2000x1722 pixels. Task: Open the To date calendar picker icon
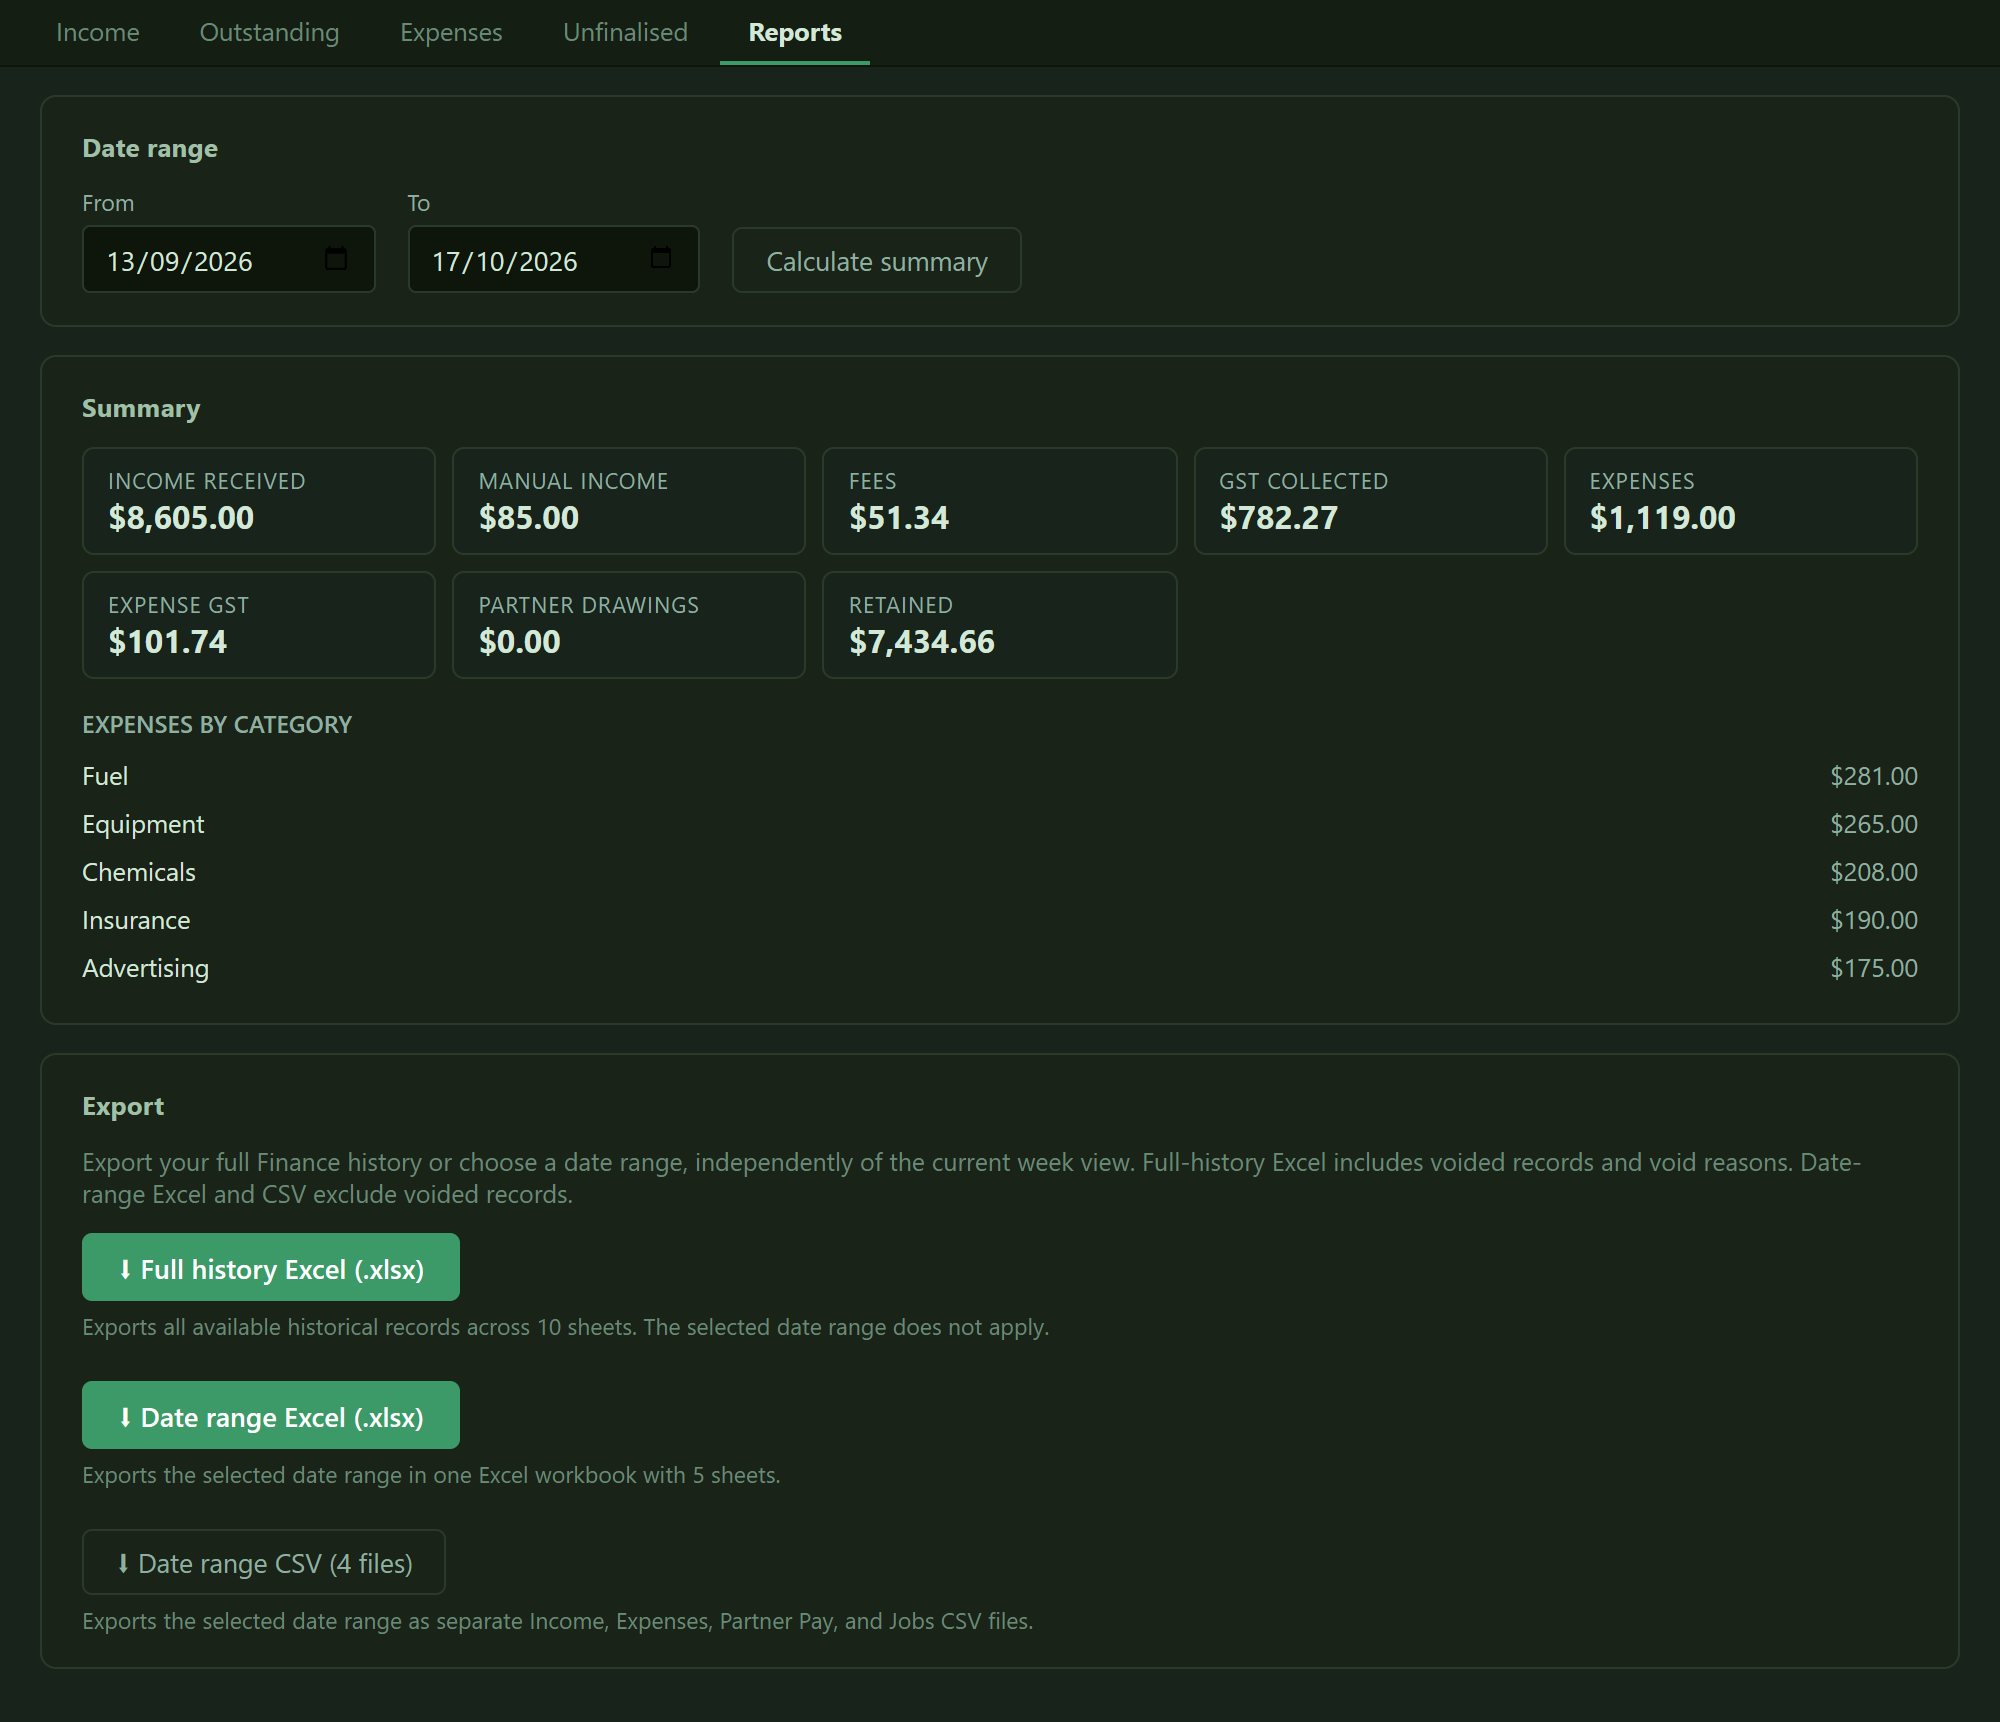tap(661, 258)
